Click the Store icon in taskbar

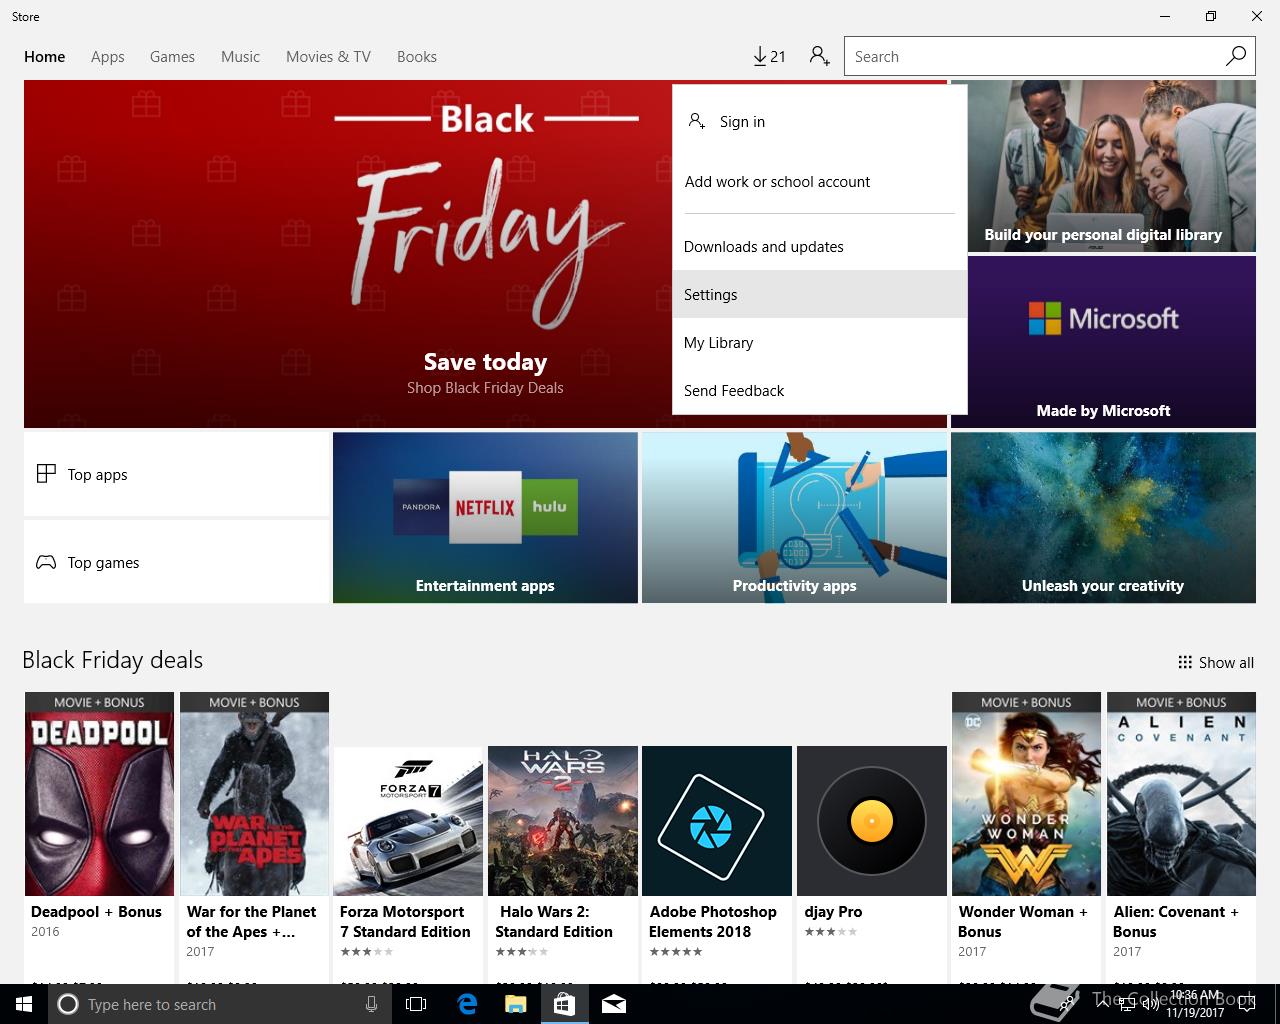pos(564,1004)
